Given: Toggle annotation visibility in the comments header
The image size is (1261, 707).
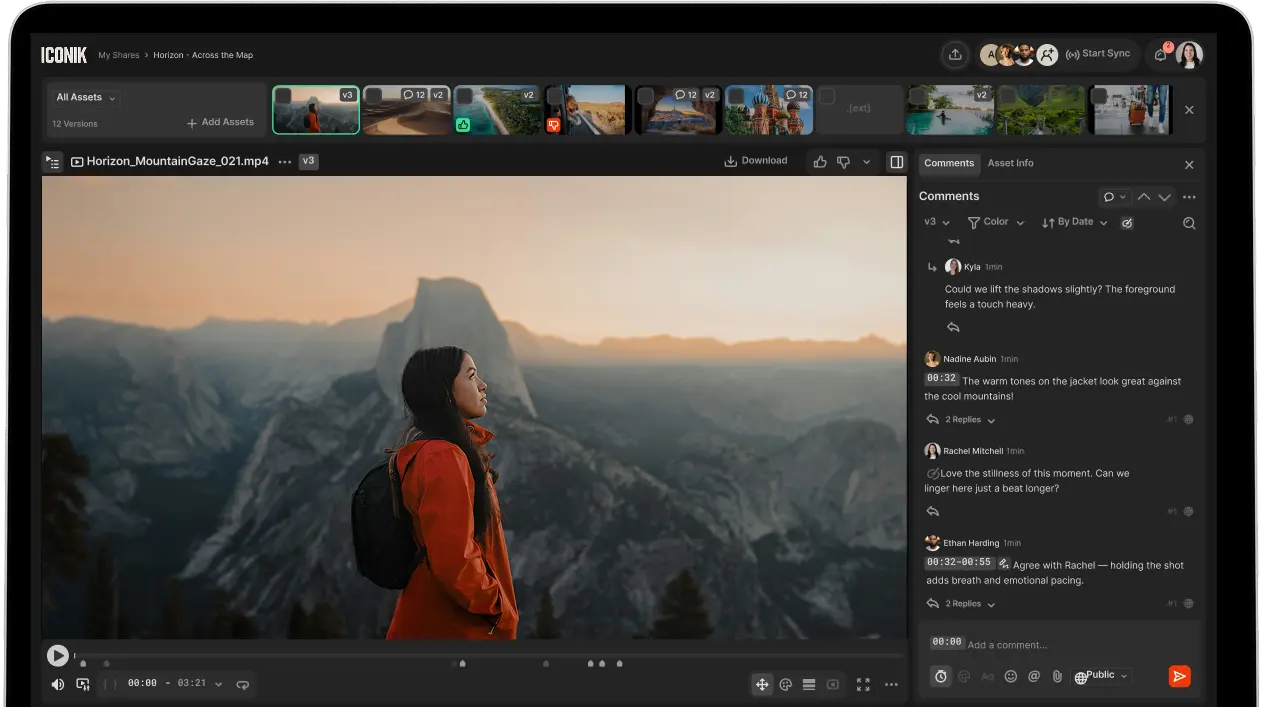Looking at the screenshot, I should [x=1127, y=222].
